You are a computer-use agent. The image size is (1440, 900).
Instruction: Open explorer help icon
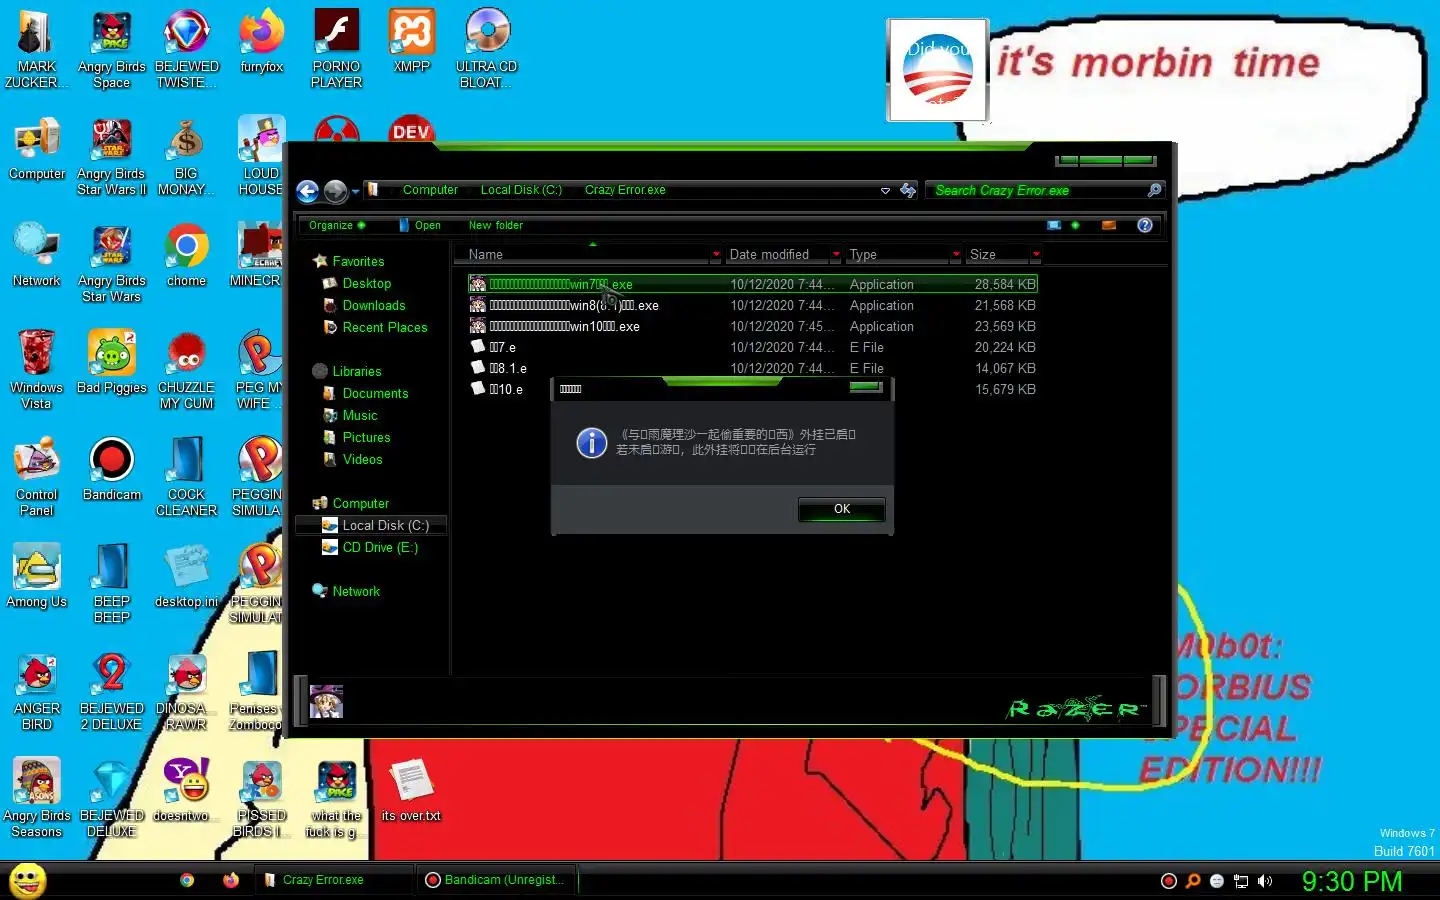pos(1145,225)
